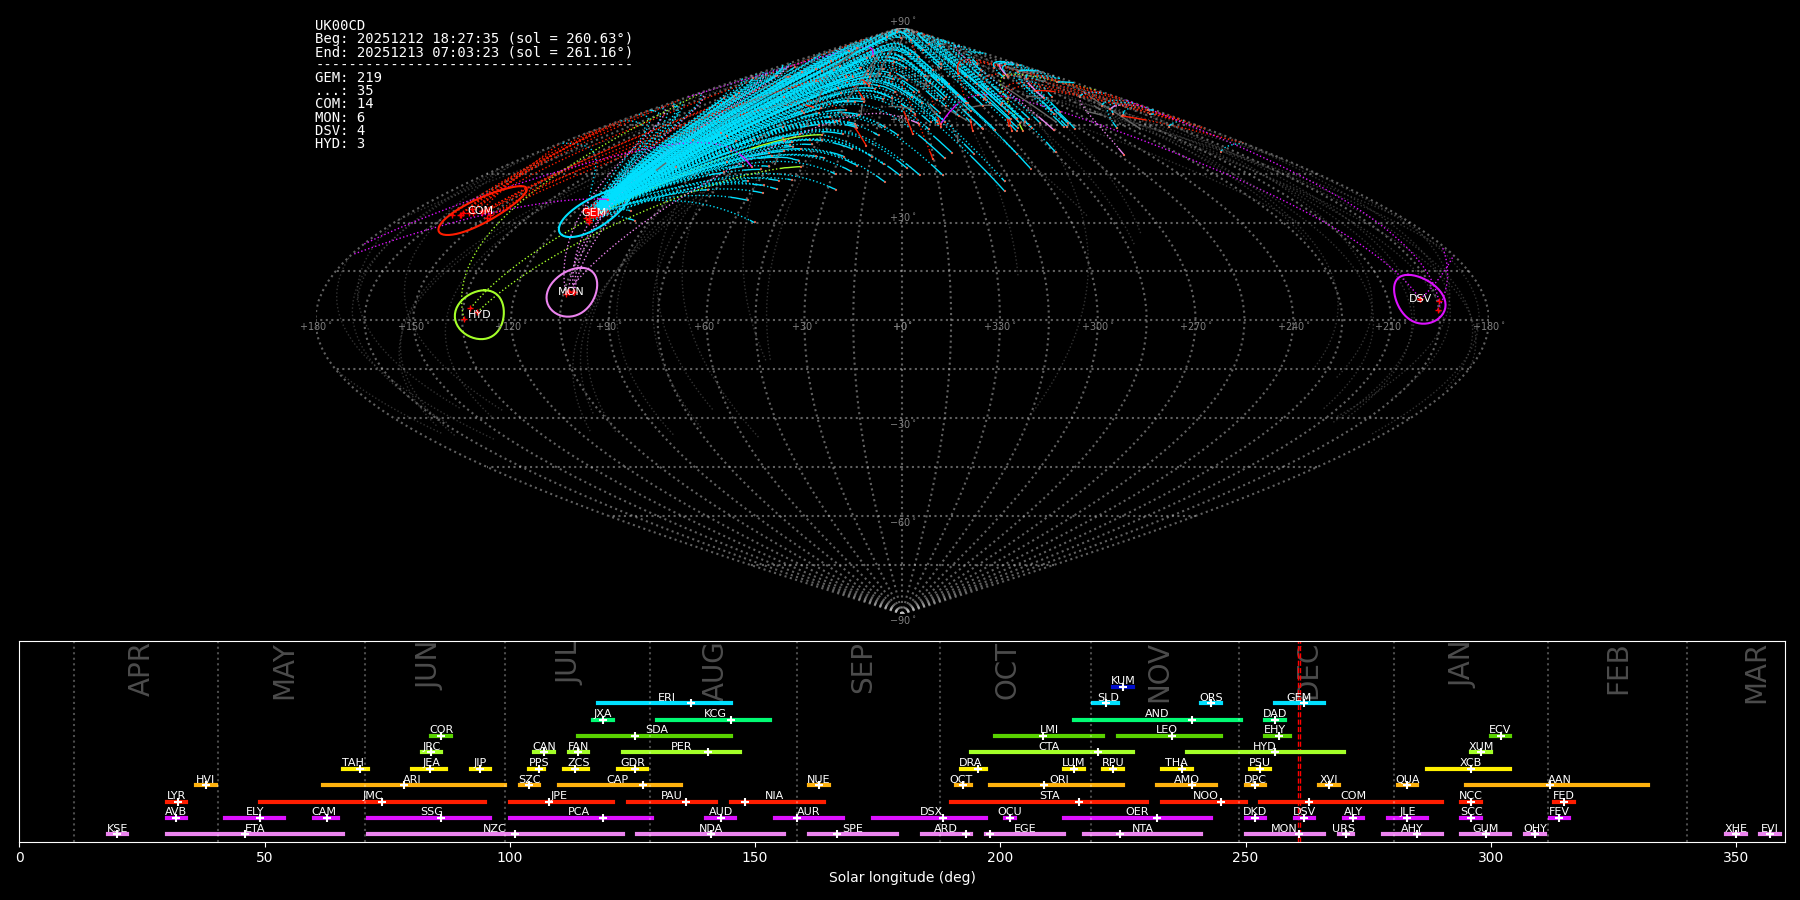Select the AUG month label
1800x900 pixels.
click(713, 670)
